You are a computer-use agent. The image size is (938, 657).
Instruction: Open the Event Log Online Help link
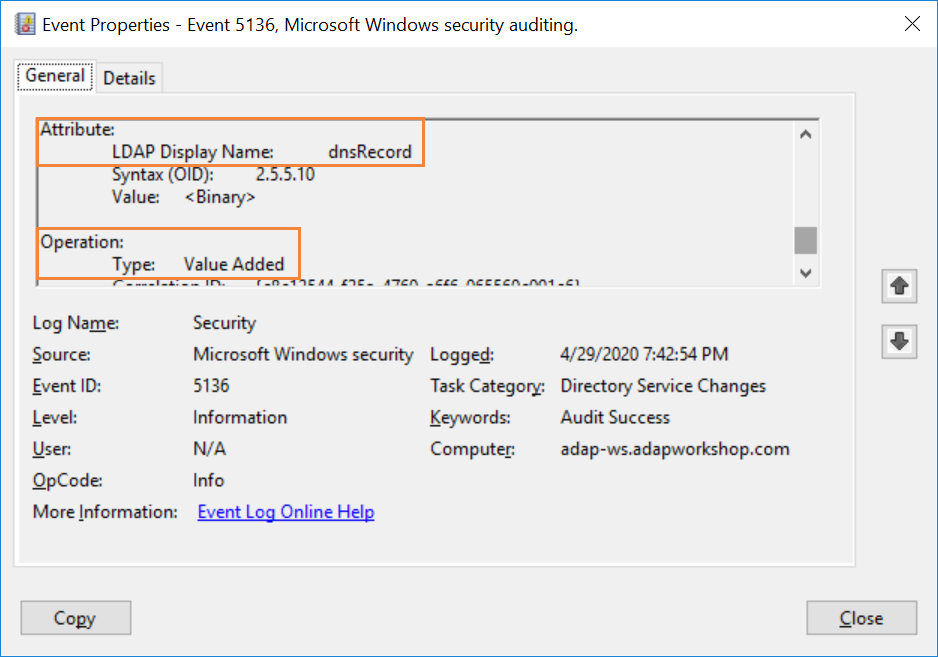286,512
